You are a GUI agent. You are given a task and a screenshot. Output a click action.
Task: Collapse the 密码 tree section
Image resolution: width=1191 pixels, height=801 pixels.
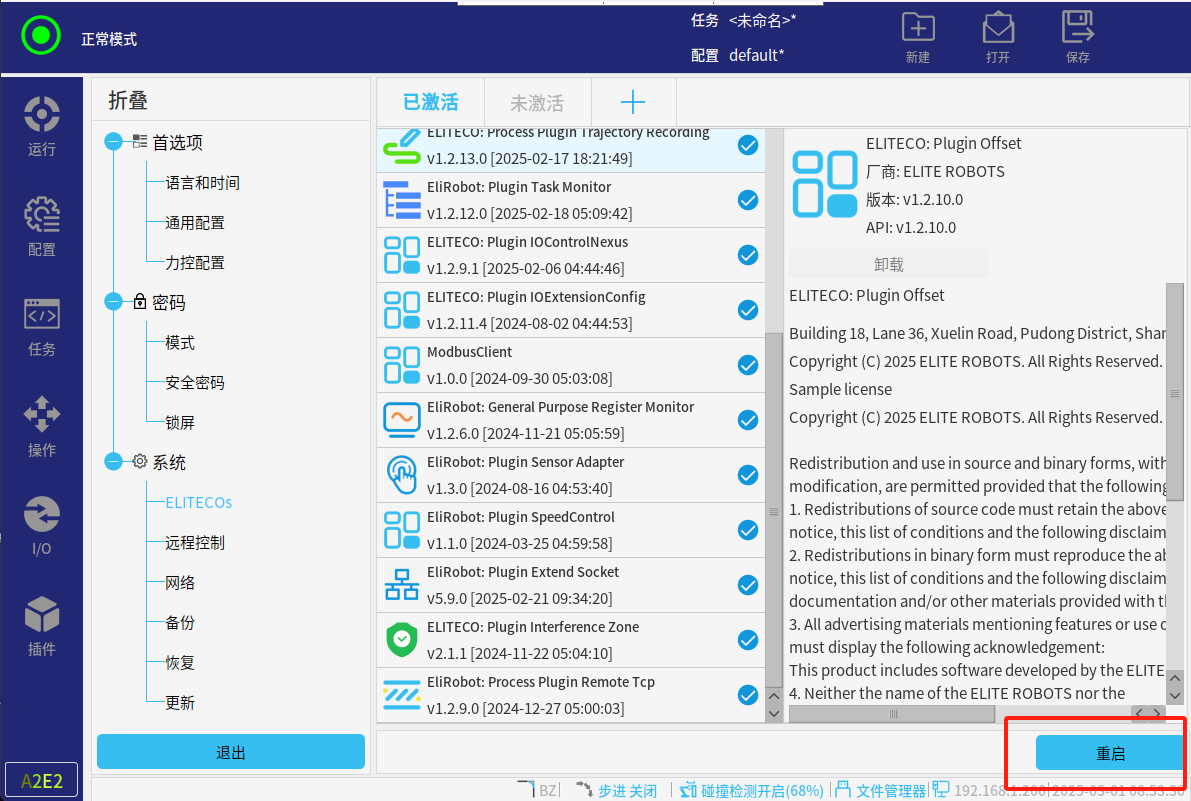click(113, 302)
